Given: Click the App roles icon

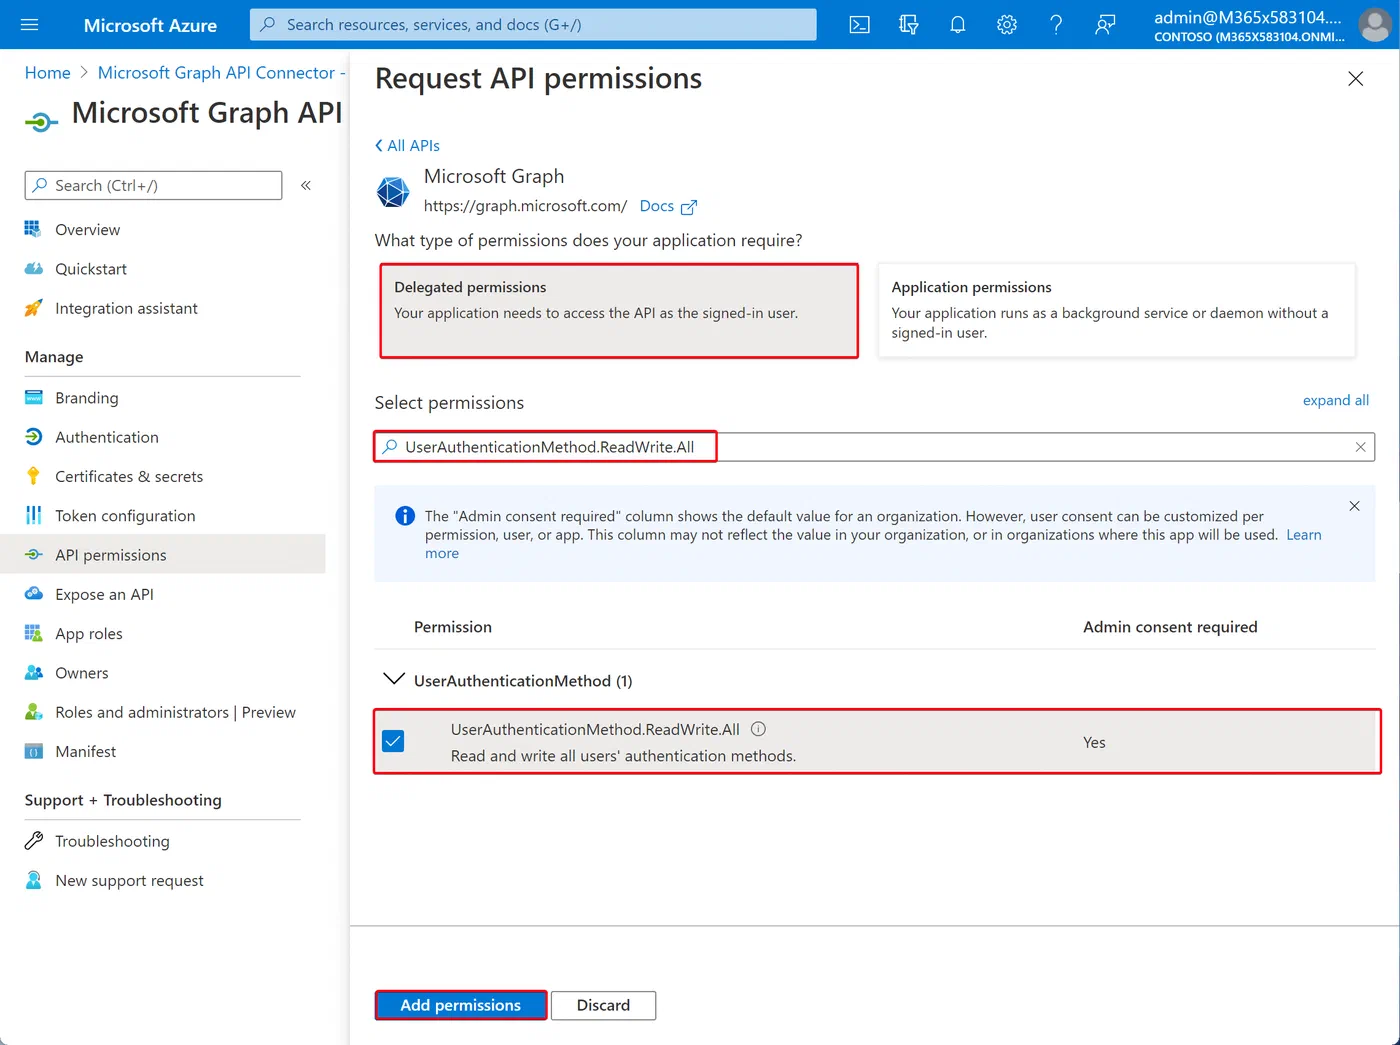Looking at the screenshot, I should click(33, 634).
